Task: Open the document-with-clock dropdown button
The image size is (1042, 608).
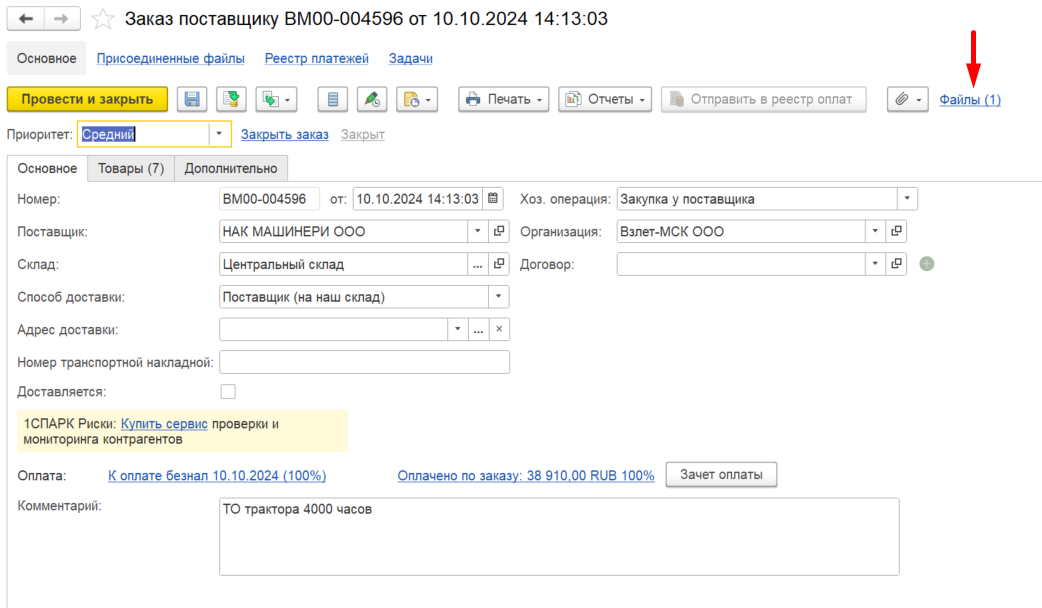Action: tap(417, 99)
